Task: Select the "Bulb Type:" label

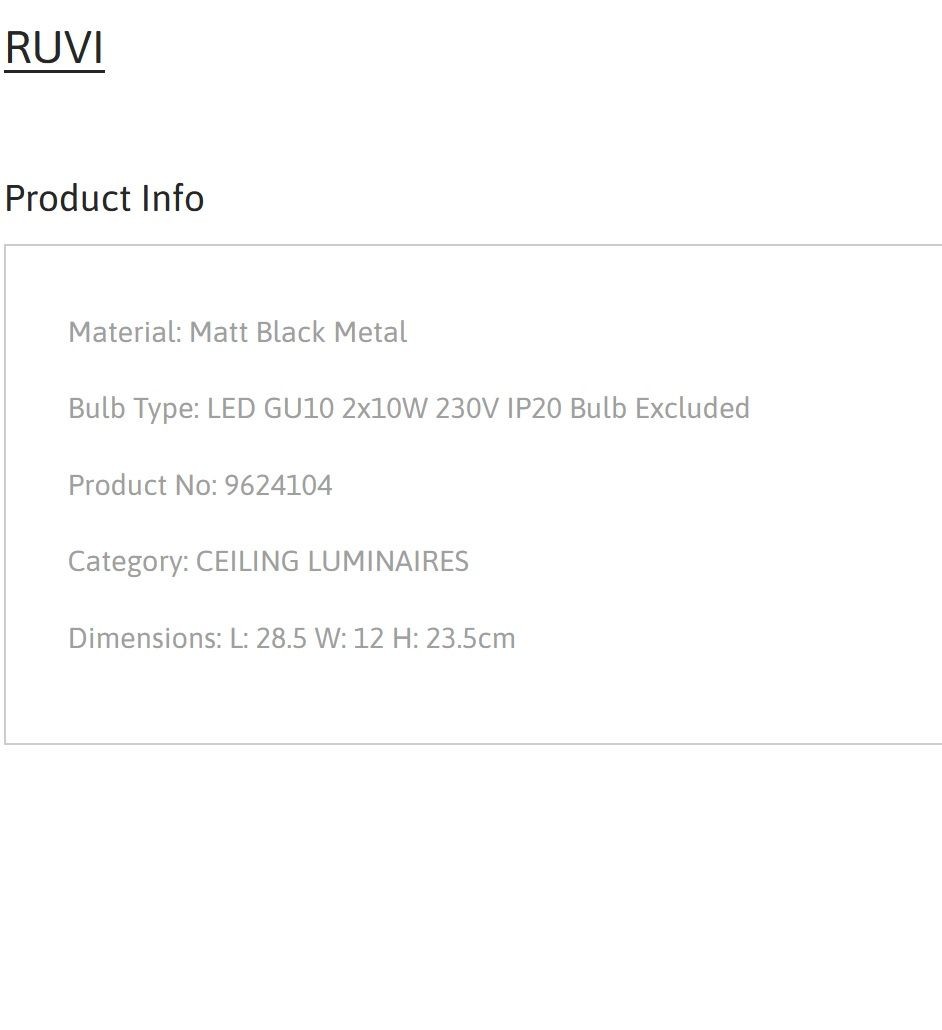Action: 134,409
